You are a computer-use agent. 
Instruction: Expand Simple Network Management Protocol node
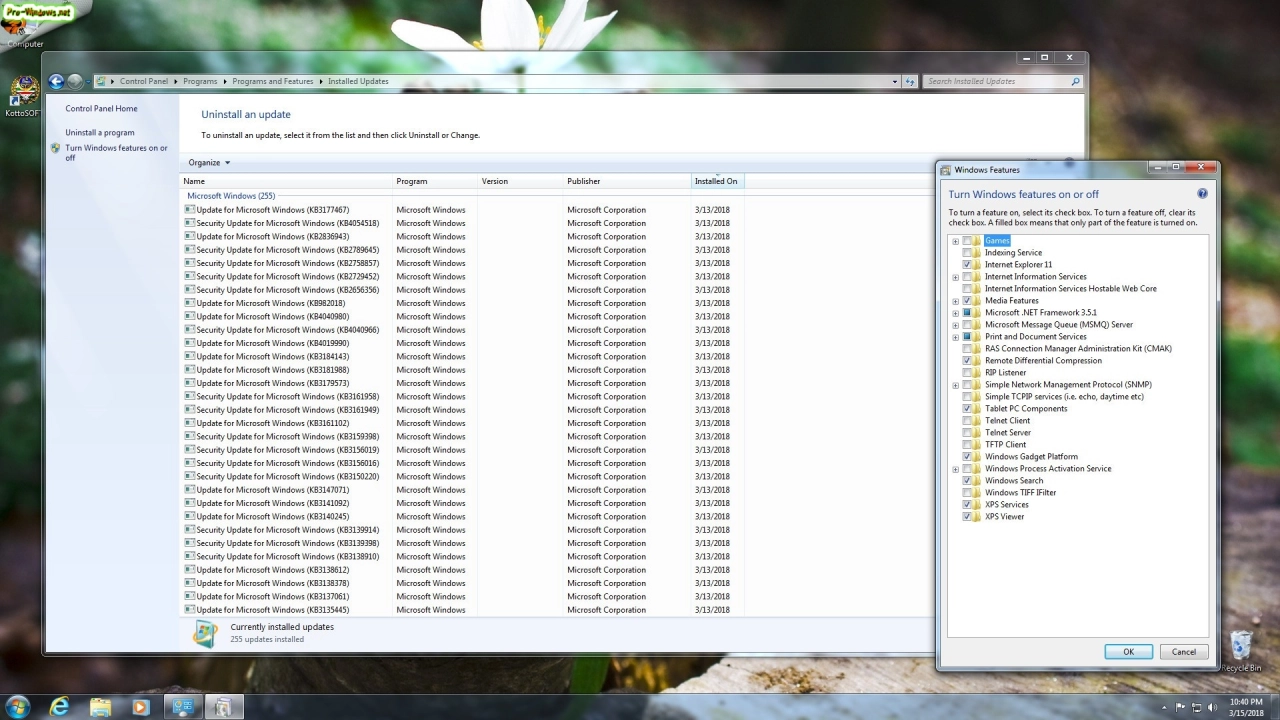coord(955,385)
